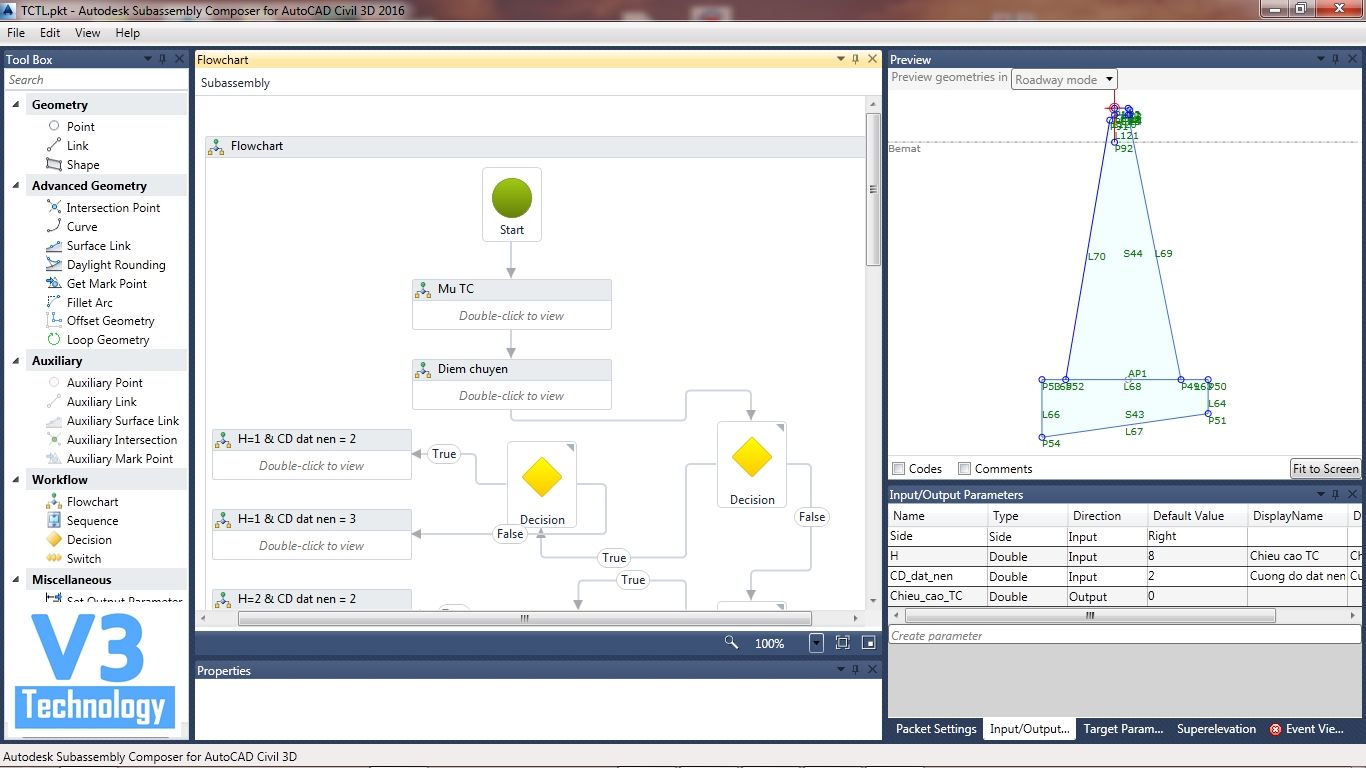Choose the Auxiliary Mark Point tool

119,459
